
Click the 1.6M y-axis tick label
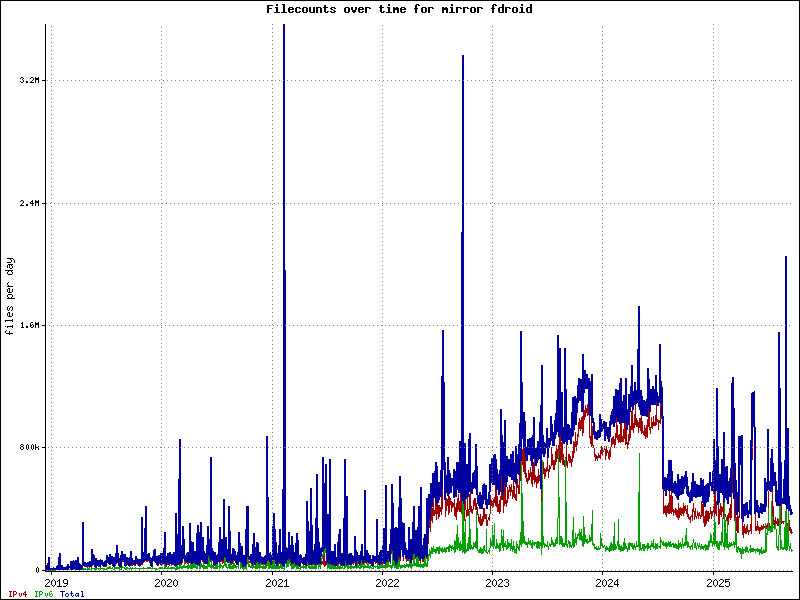(x=30, y=326)
